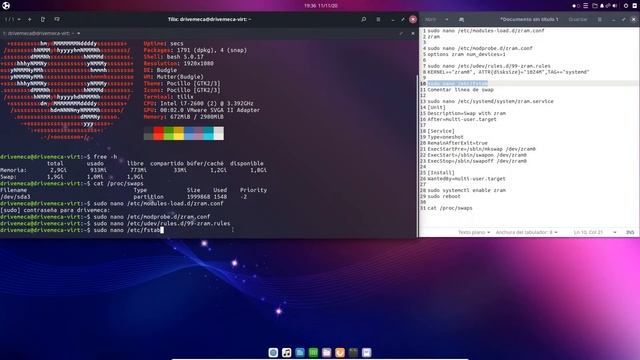Click highlighted line 10 sudo nano /etc/fstab
The height and width of the screenshot is (360, 640).
pos(458,83)
